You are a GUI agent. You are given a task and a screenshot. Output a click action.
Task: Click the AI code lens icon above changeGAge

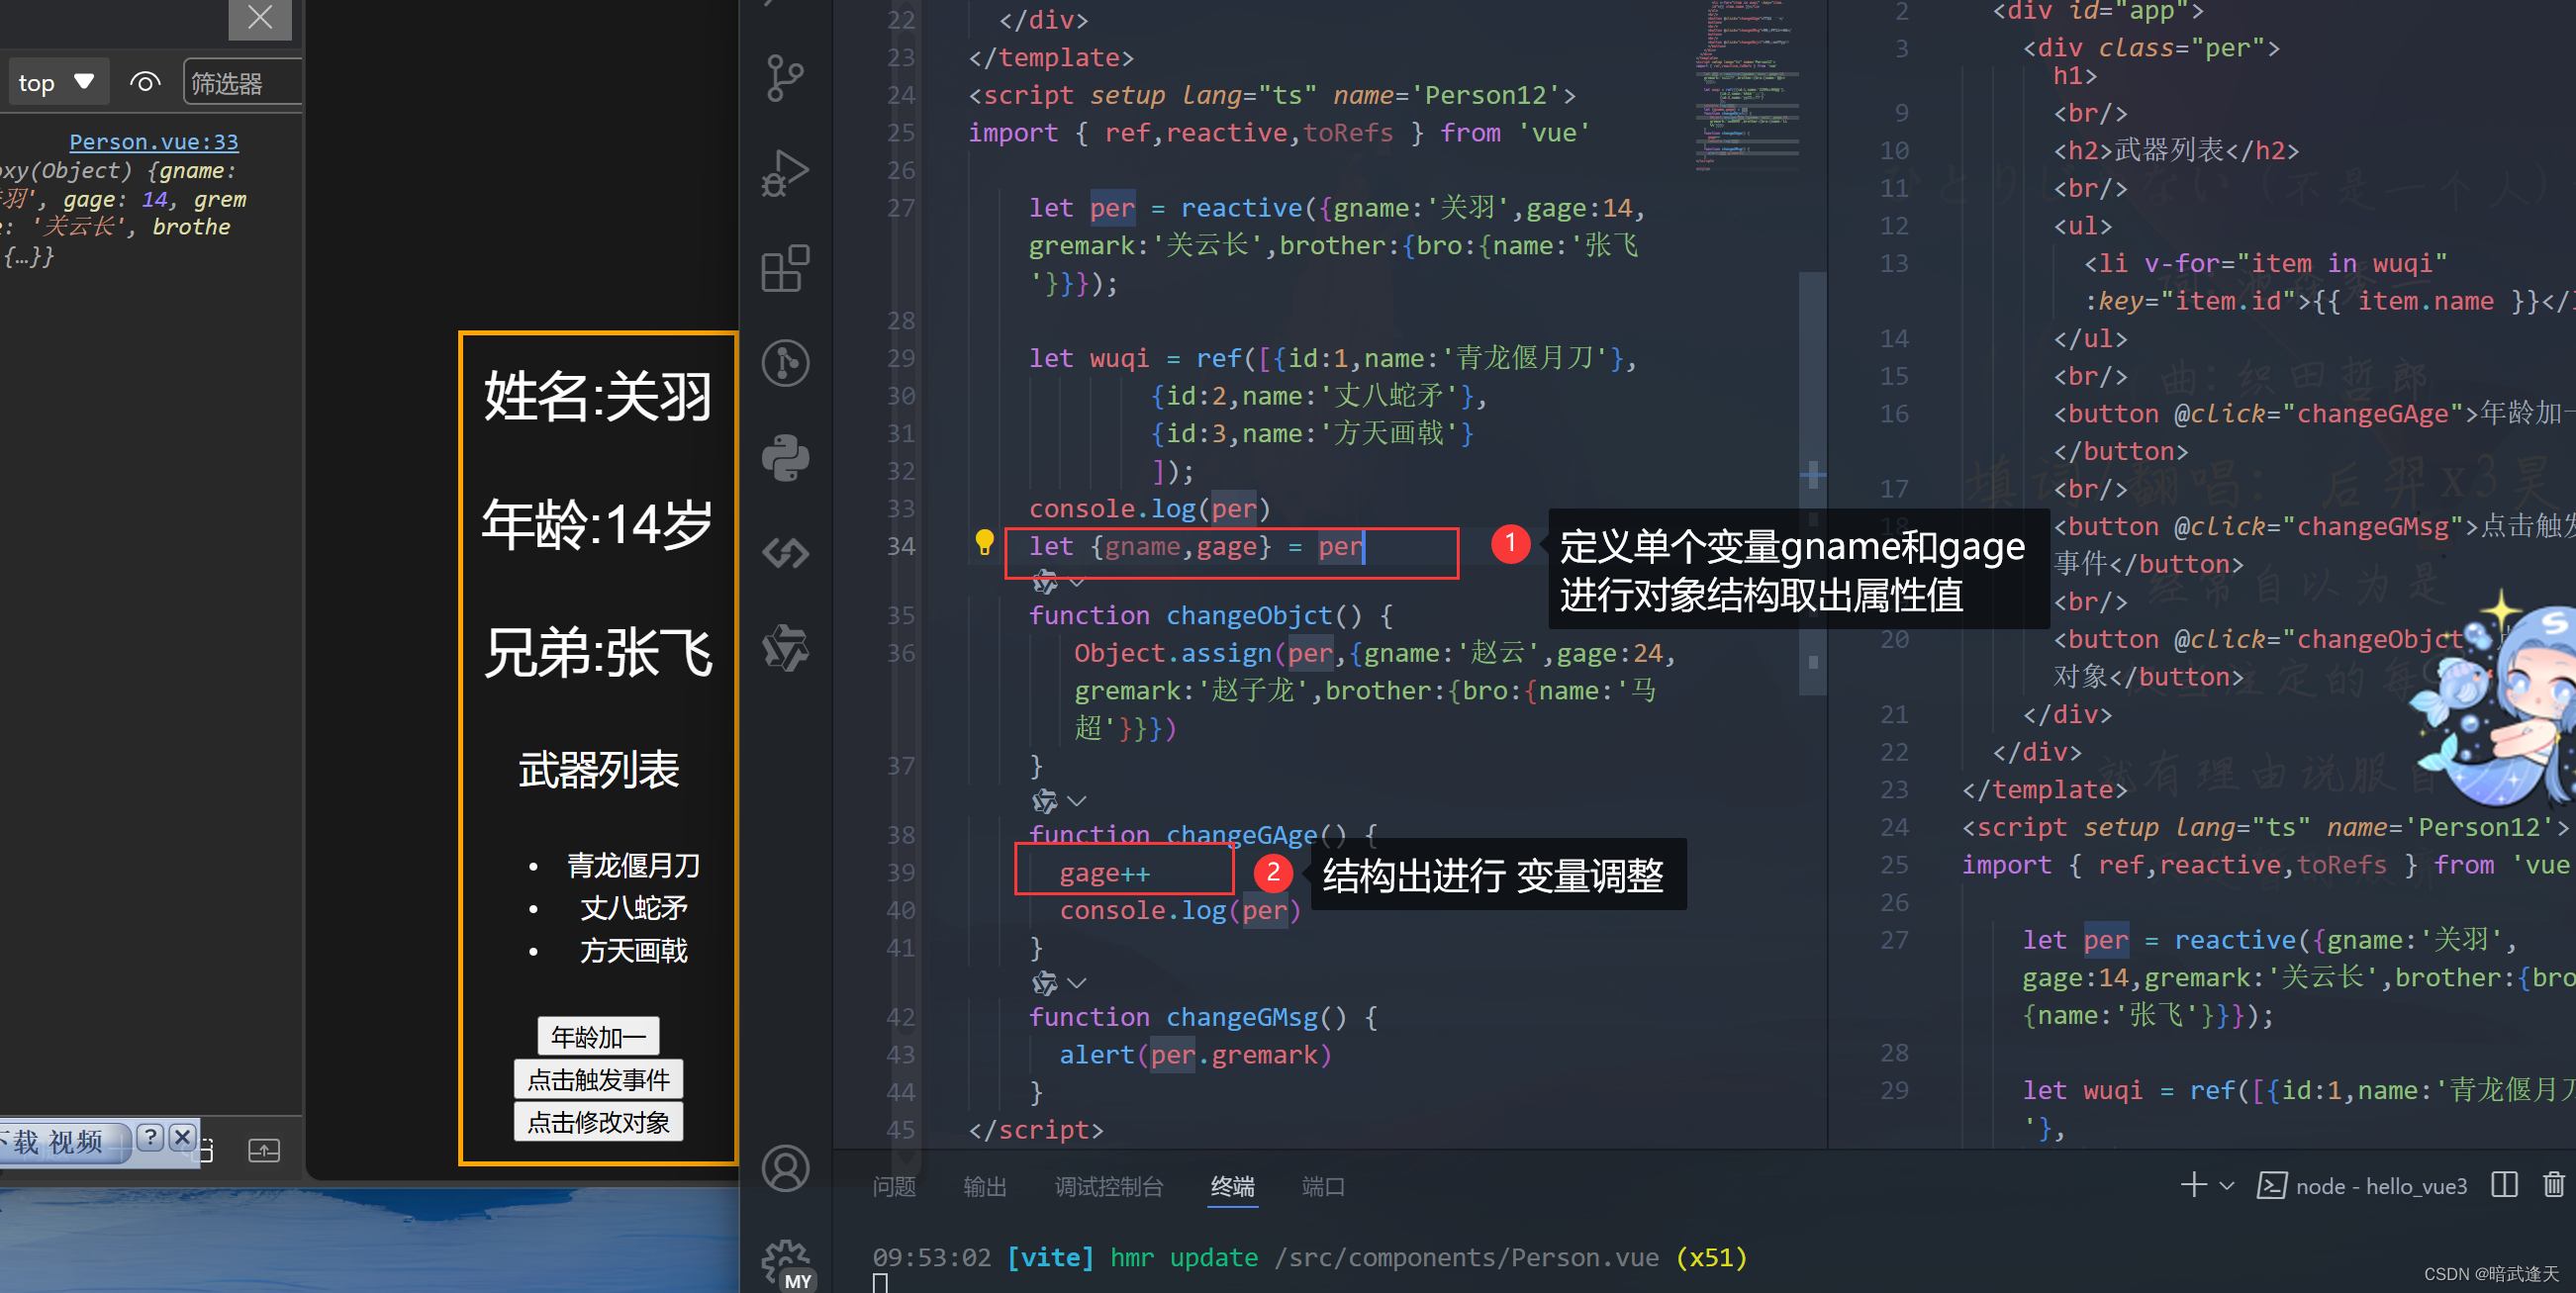[x=1044, y=800]
